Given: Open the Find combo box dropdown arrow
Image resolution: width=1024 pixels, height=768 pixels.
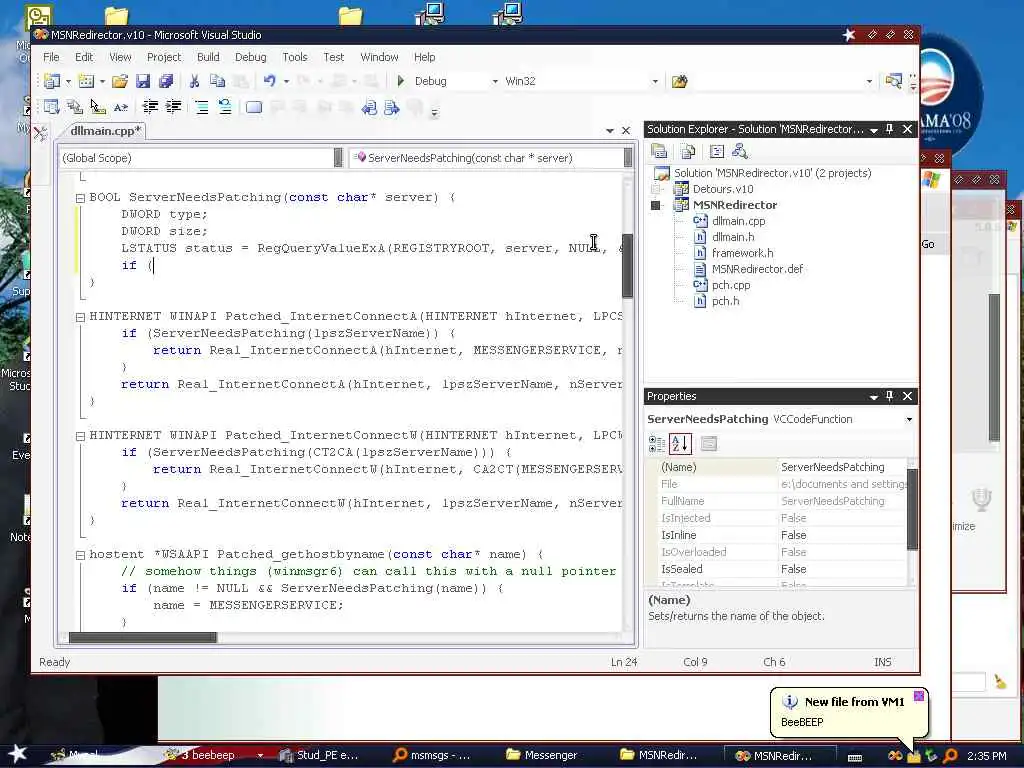Looking at the screenshot, I should 869,82.
